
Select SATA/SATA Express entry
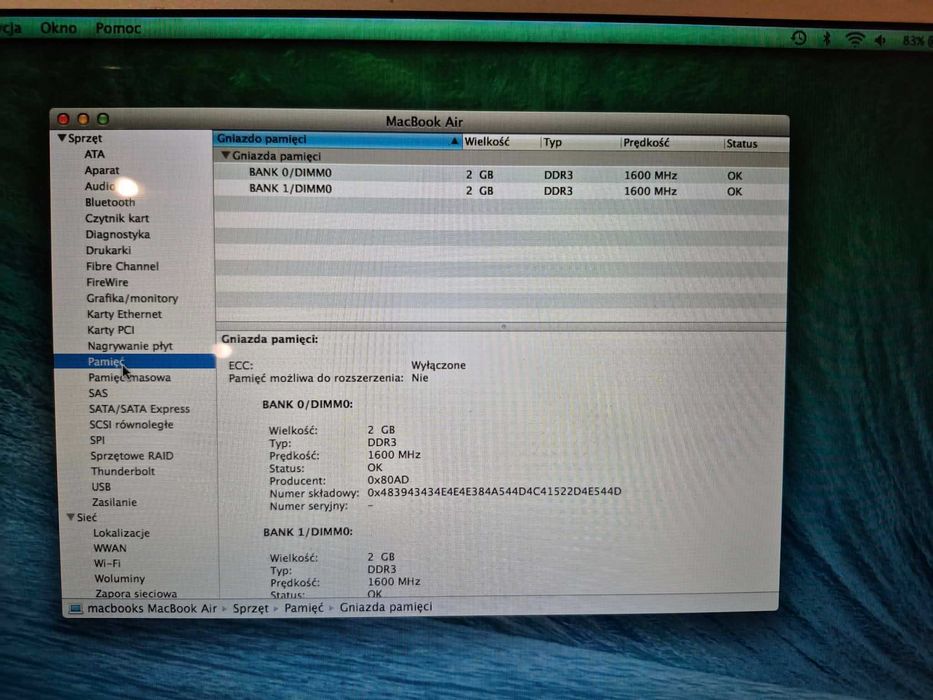click(x=139, y=409)
